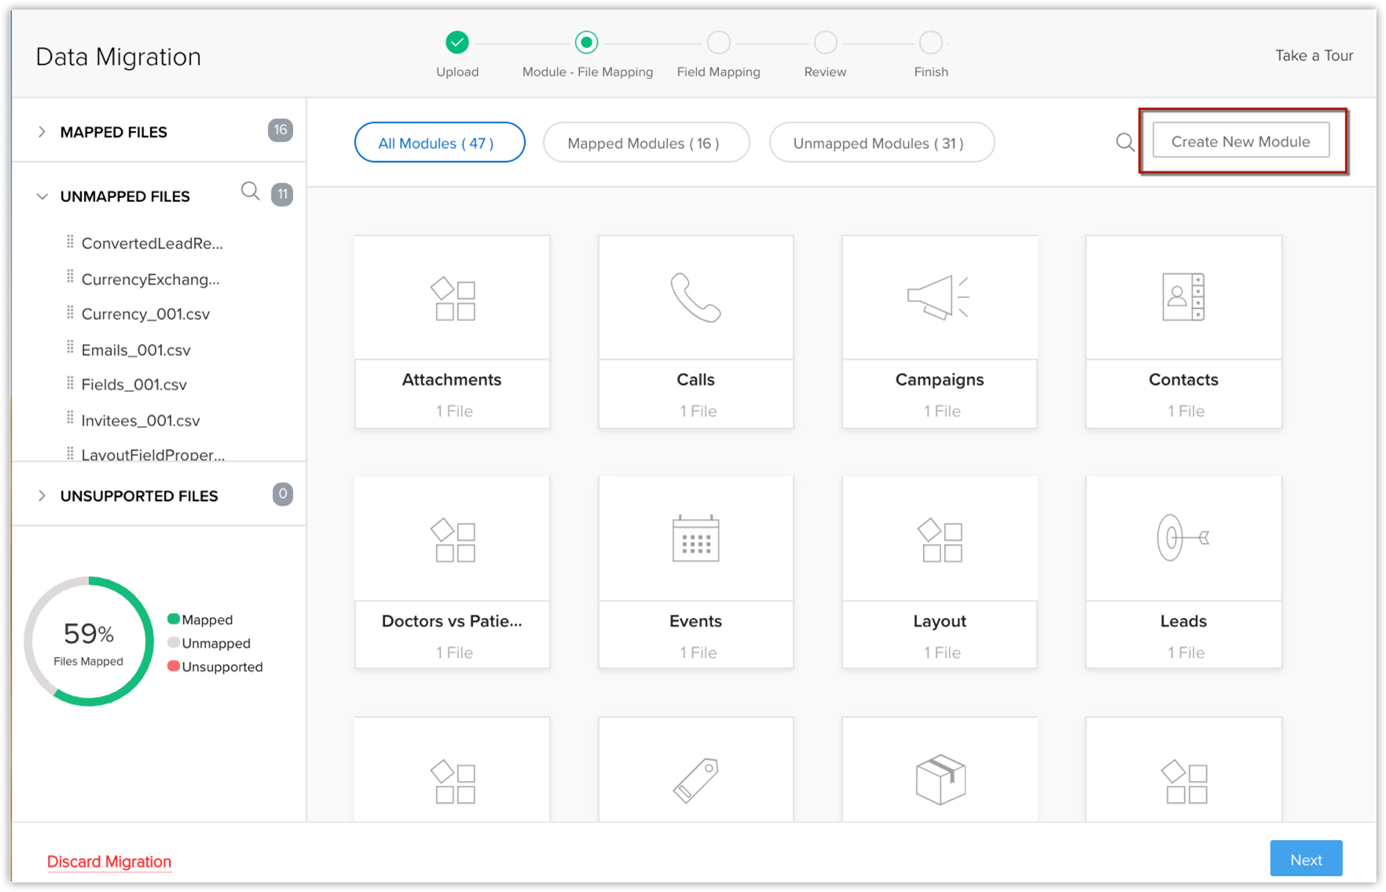1386x892 pixels.
Task: Select the Field Mapping step circle
Action: (x=718, y=43)
